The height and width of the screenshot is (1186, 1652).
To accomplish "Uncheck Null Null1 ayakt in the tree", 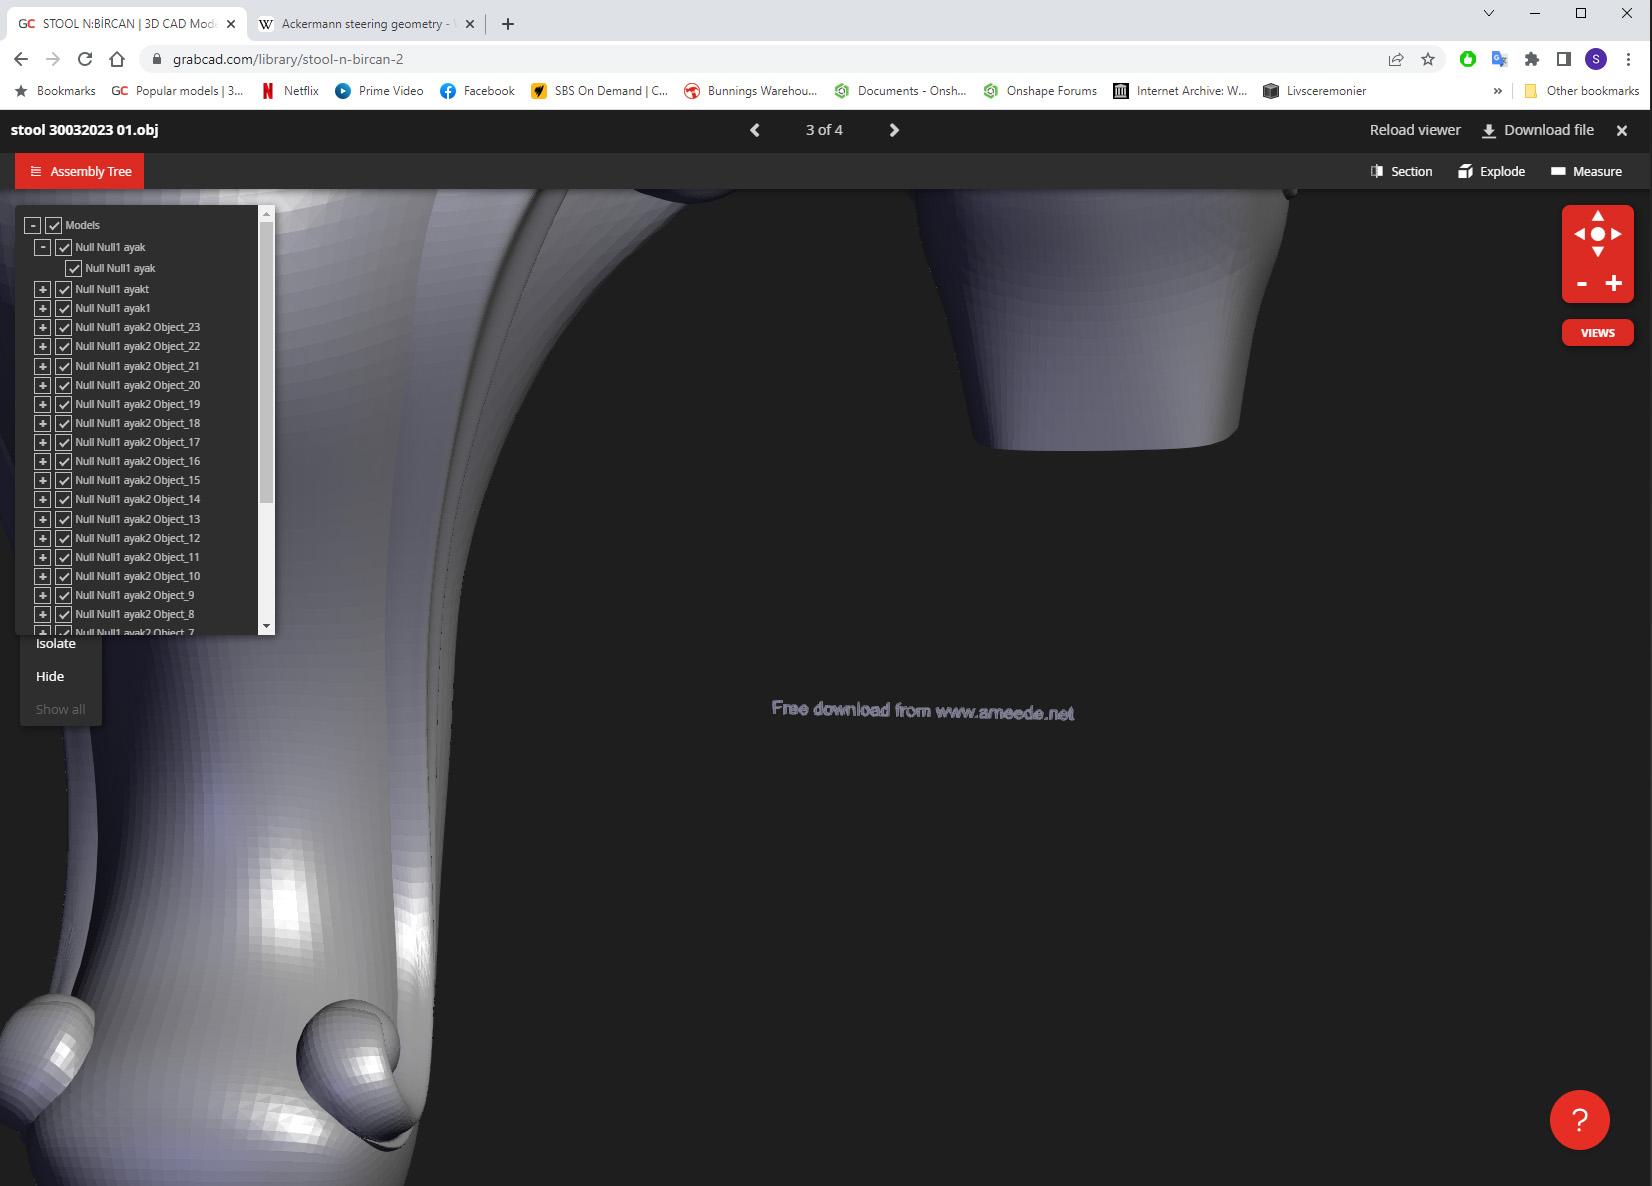I will [62, 289].
